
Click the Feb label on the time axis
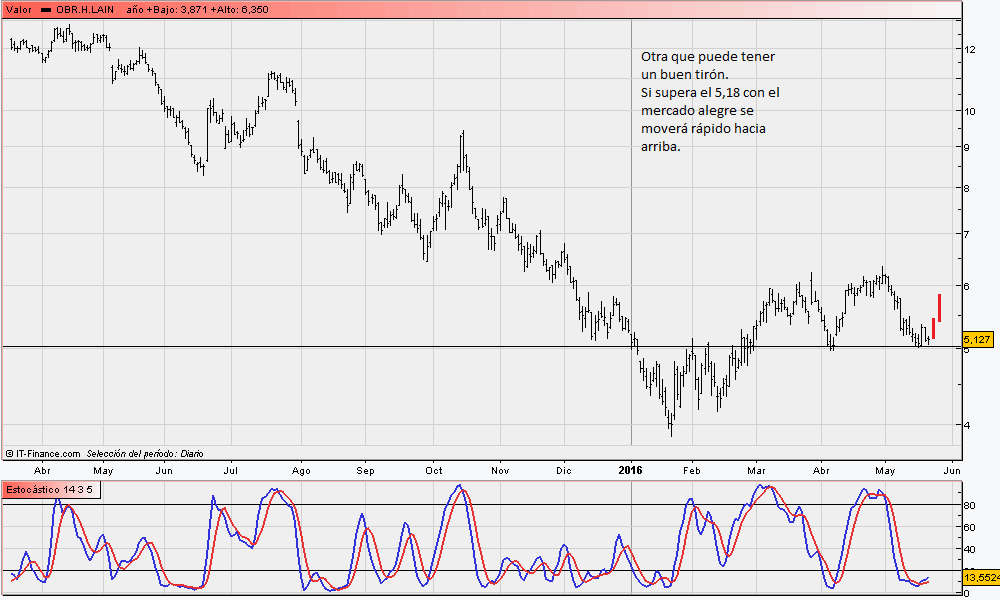point(691,469)
